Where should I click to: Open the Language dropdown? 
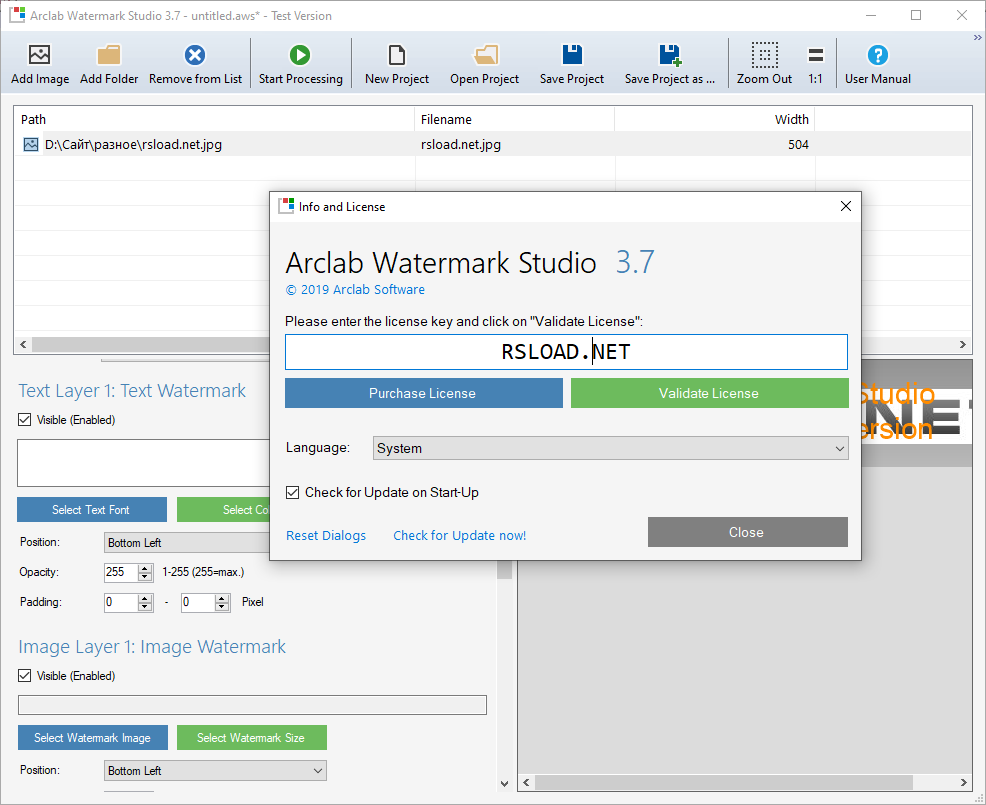point(610,448)
